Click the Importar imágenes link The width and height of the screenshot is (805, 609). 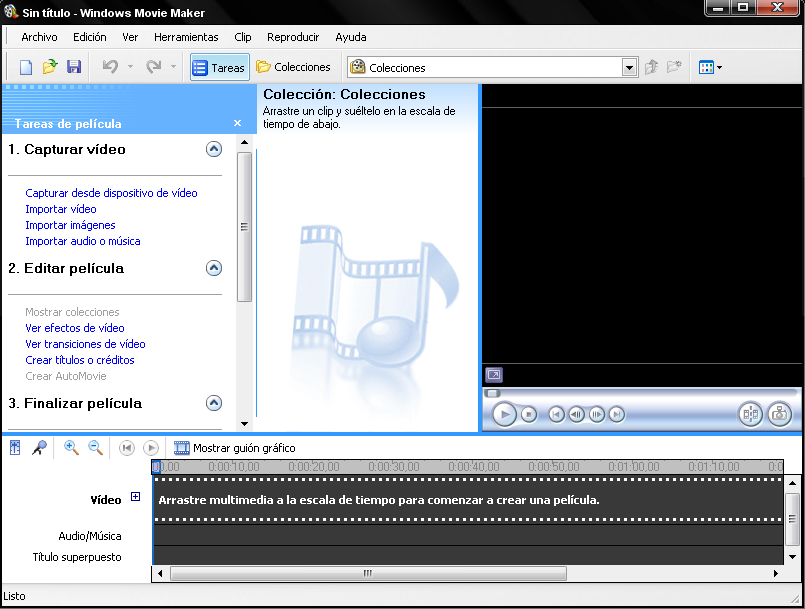(70, 225)
